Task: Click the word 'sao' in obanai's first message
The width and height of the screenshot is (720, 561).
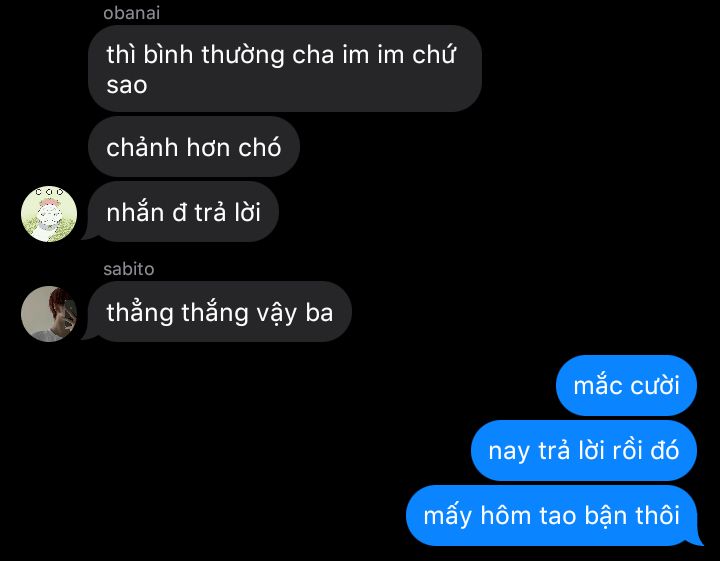Action: 127,85
